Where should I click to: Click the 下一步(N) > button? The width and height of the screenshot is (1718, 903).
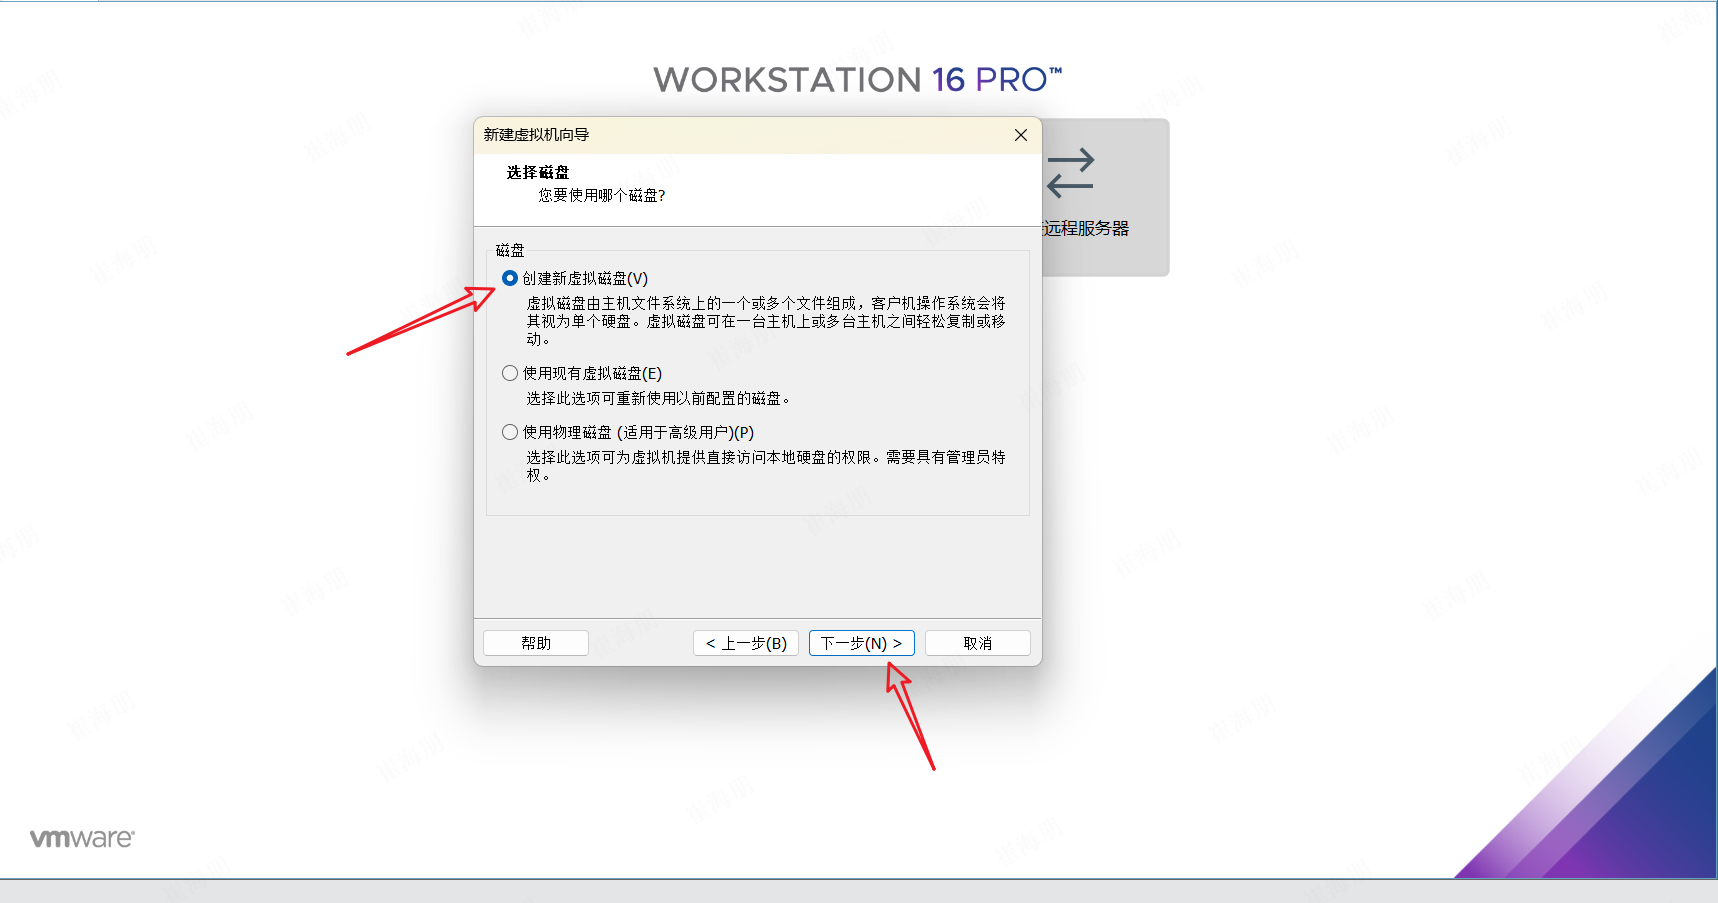pyautogui.click(x=862, y=643)
